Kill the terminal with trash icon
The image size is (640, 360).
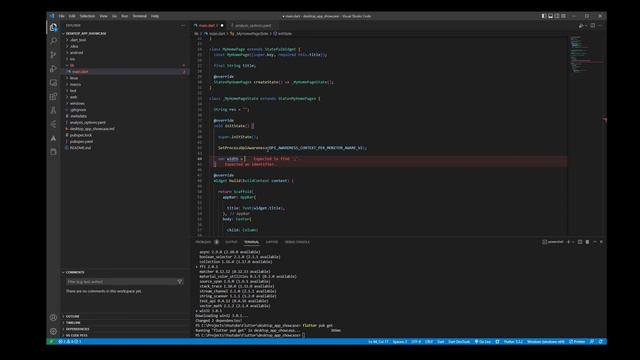(587, 242)
